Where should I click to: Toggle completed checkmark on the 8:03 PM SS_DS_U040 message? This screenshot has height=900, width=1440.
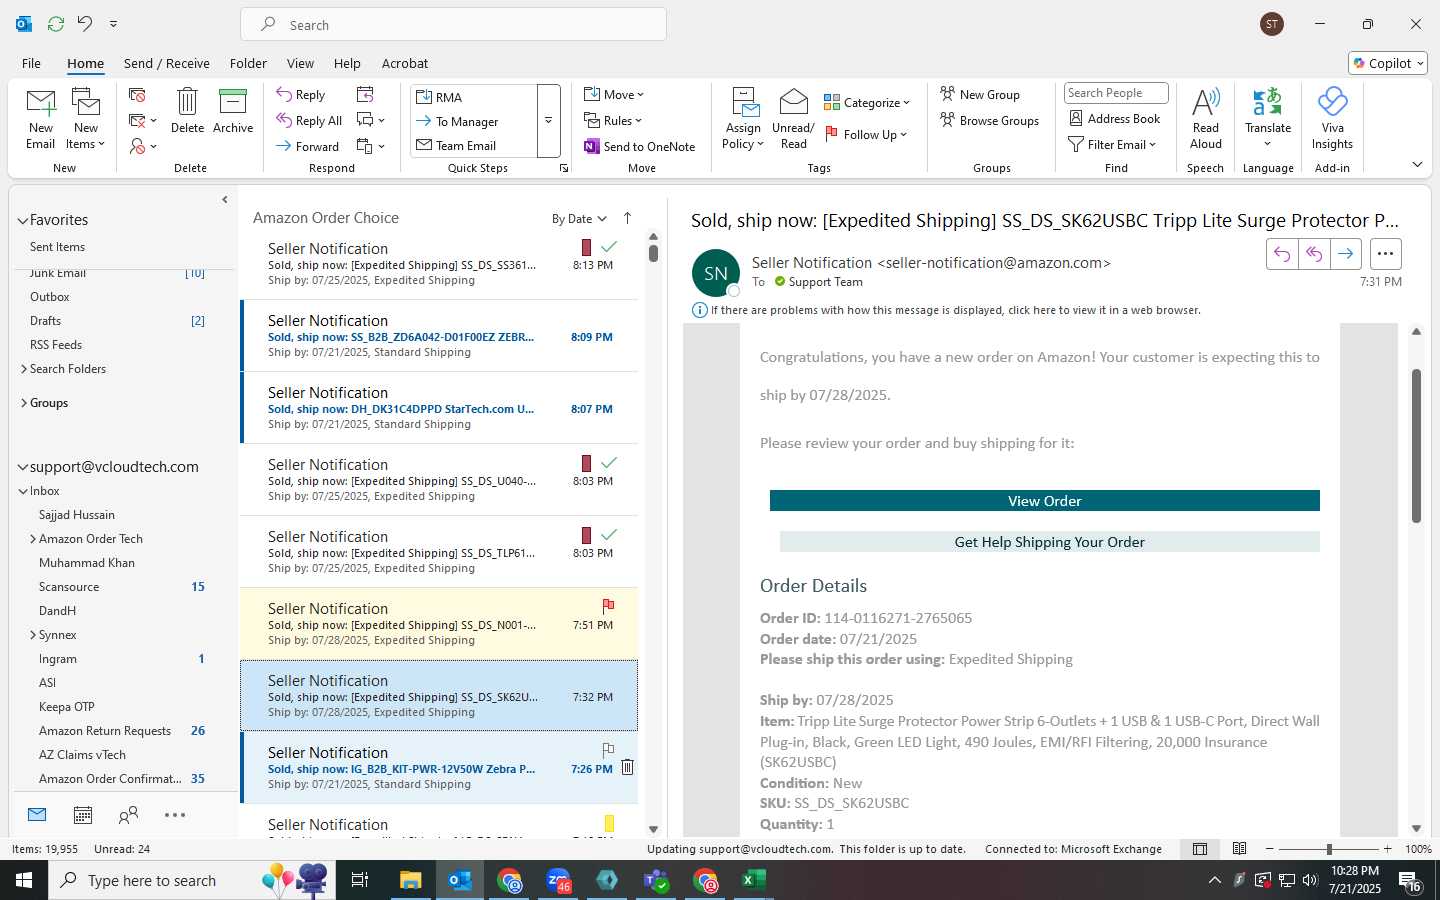609,462
